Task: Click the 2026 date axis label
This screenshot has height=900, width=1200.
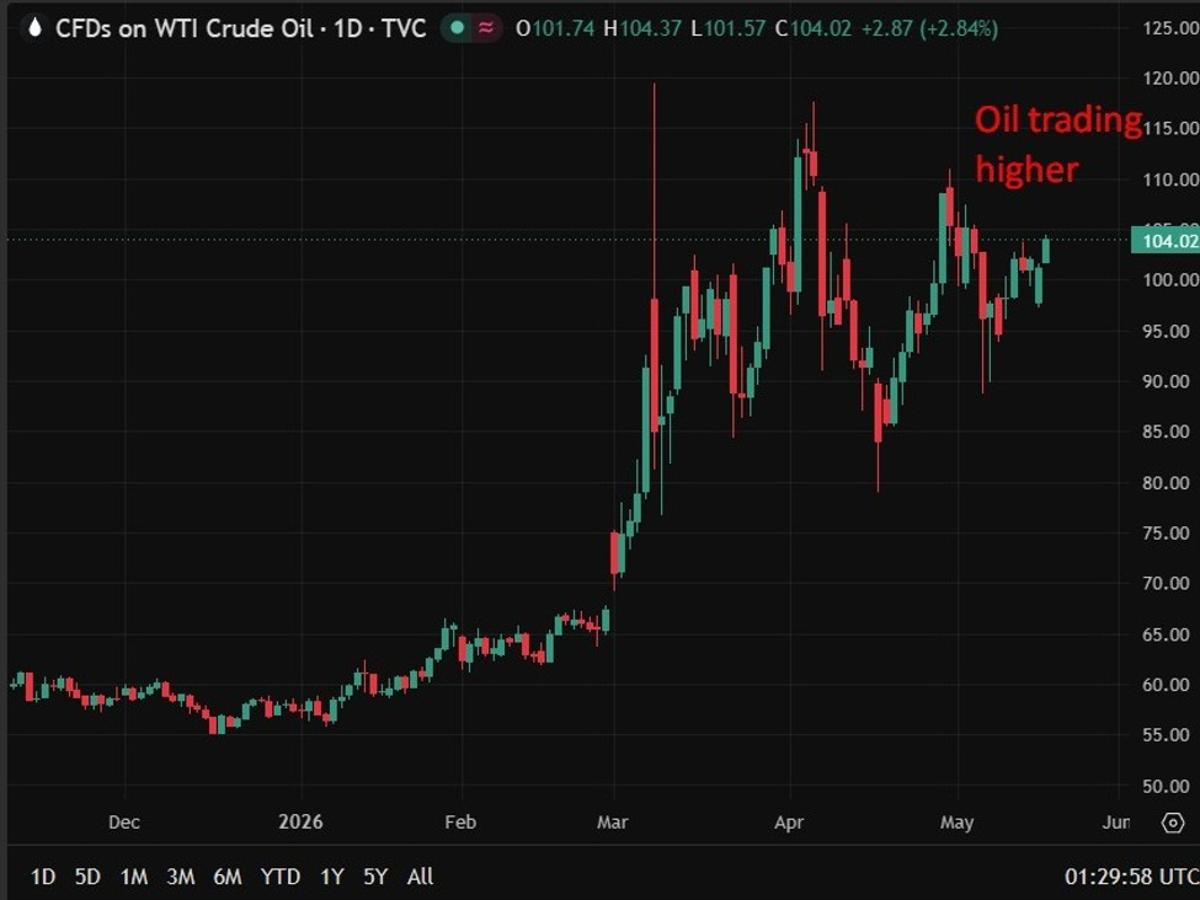Action: pyautogui.click(x=301, y=822)
